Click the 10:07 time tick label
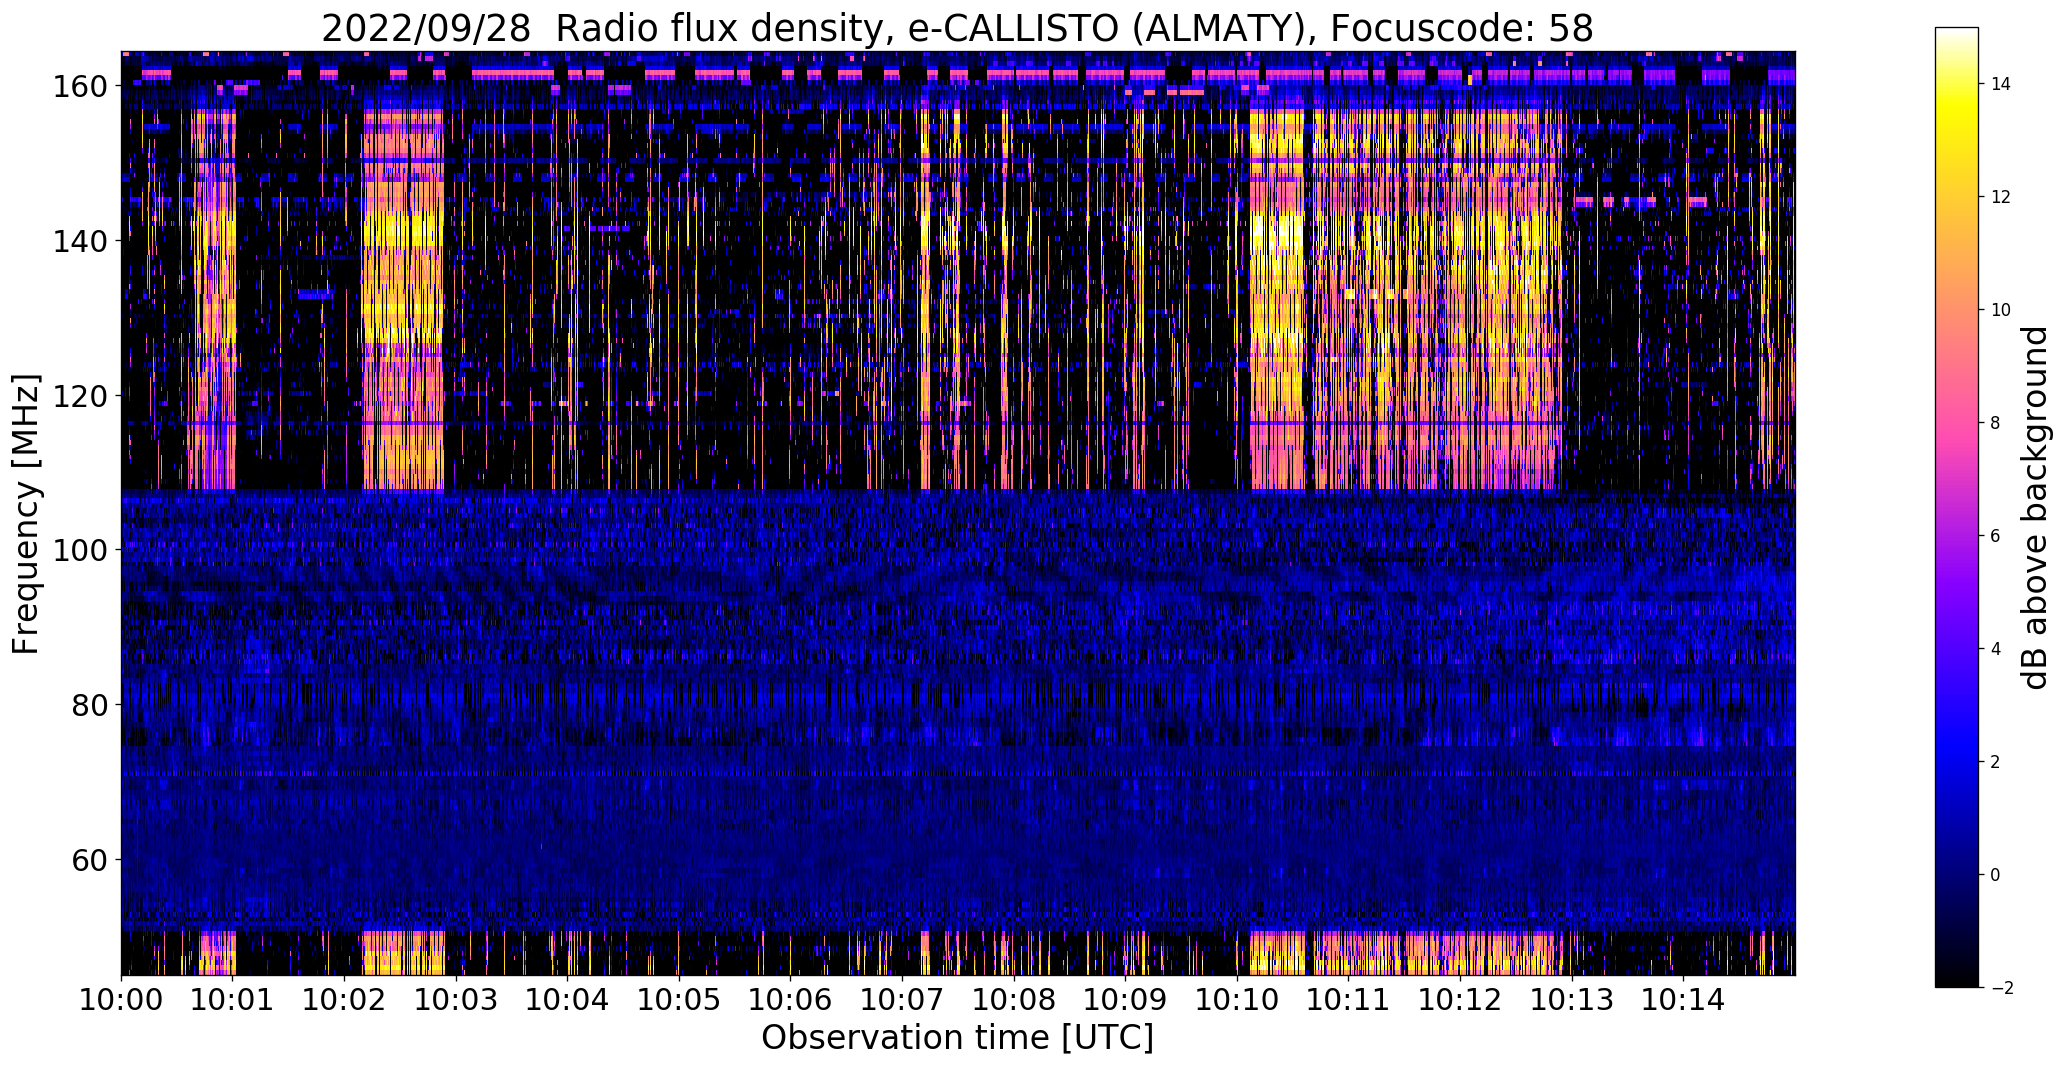2066x1067 pixels. pyautogui.click(x=902, y=1000)
